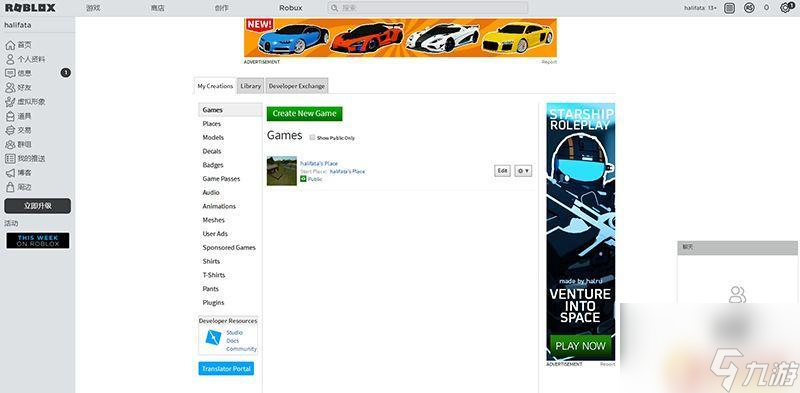Expand the gear dropdown next to Edit
The height and width of the screenshot is (393, 800).
(x=523, y=171)
